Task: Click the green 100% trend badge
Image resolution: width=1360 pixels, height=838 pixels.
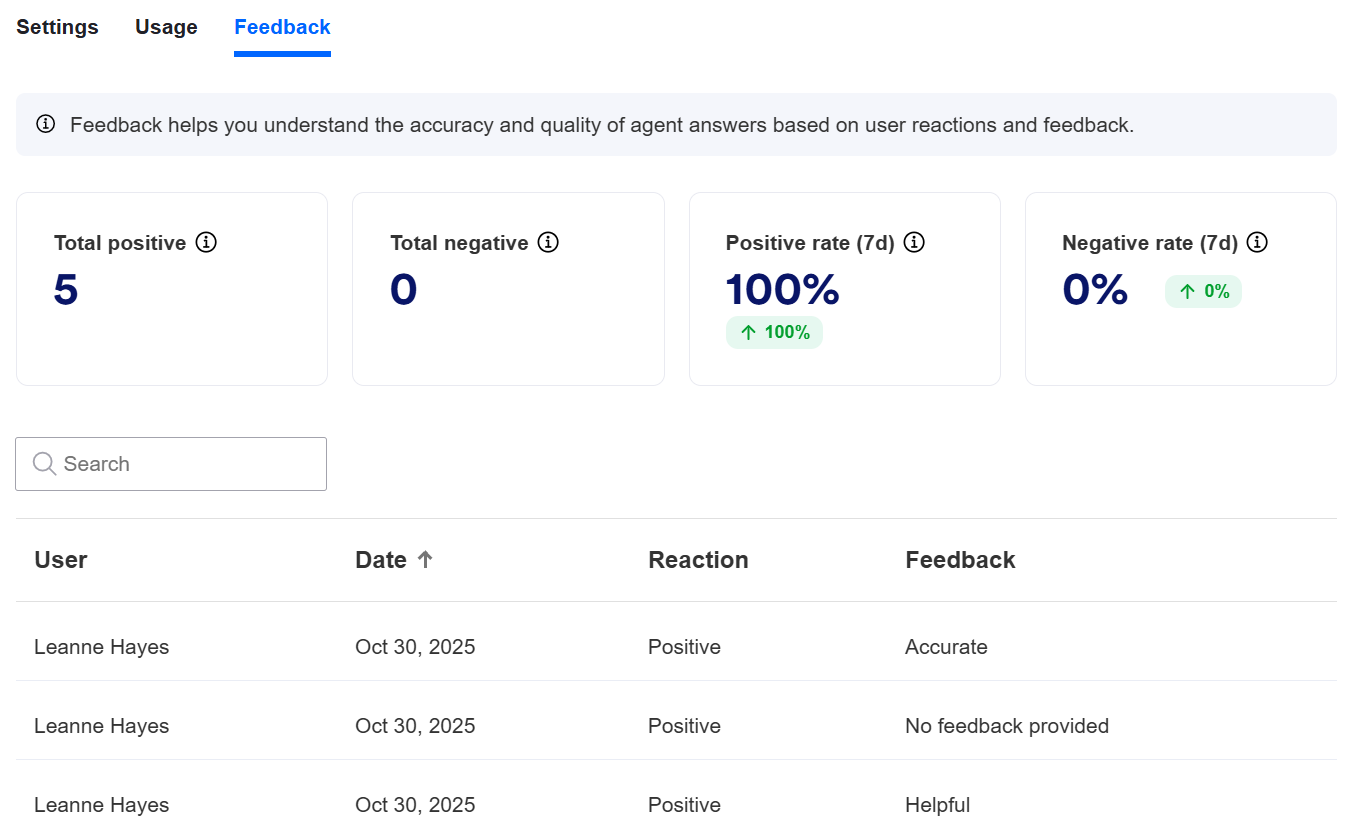Action: [774, 333]
